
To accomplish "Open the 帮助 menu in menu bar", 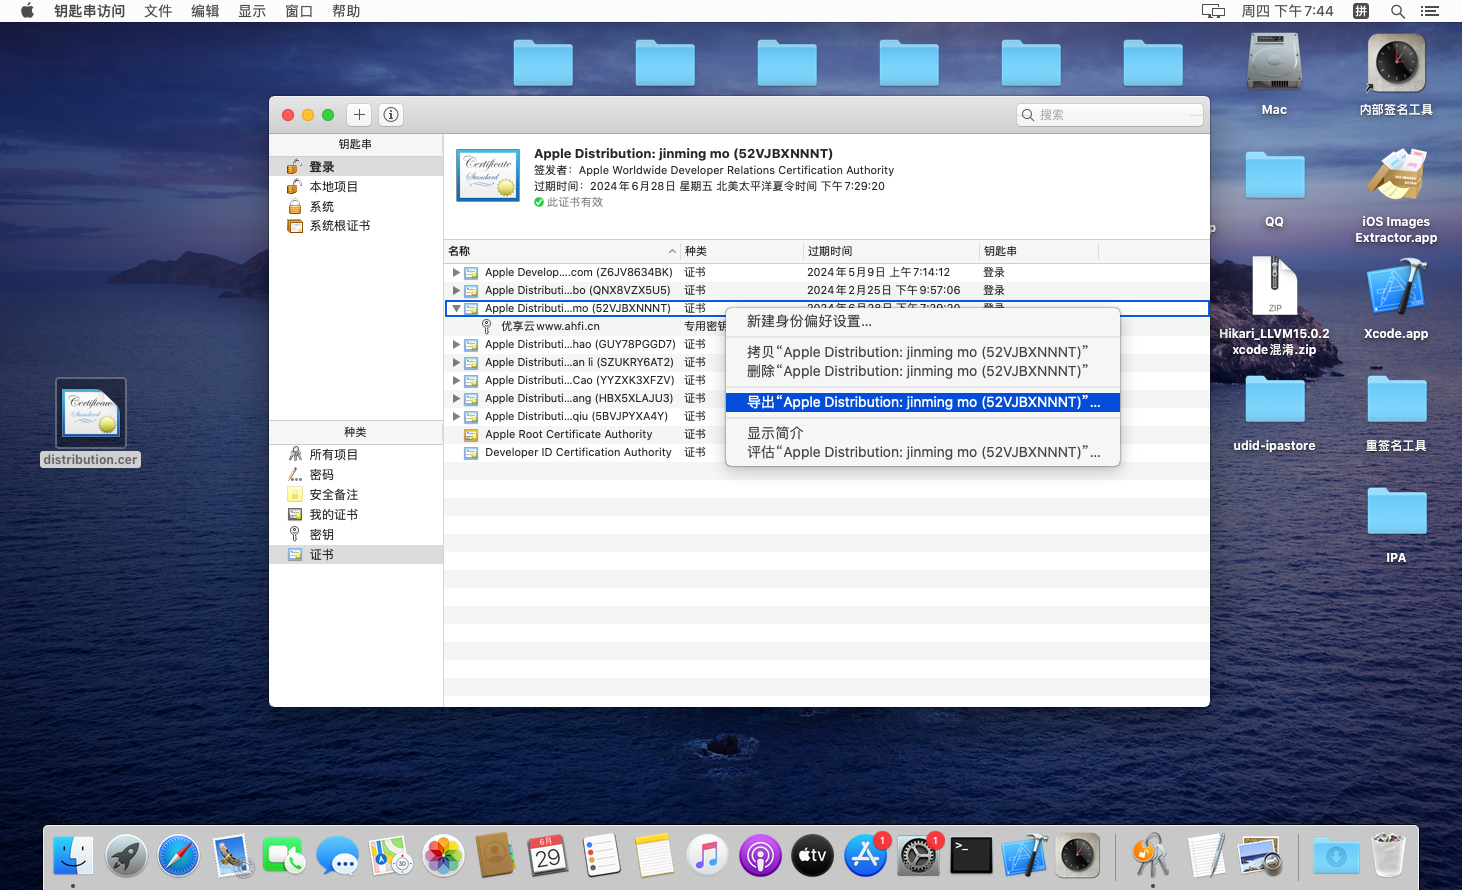I will point(346,11).
